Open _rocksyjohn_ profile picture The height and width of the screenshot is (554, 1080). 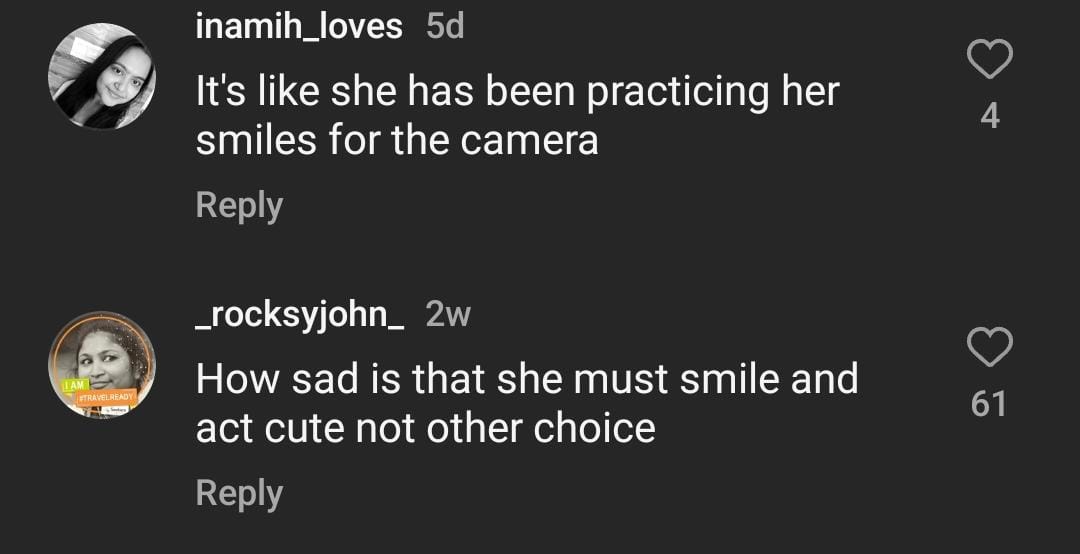point(102,364)
